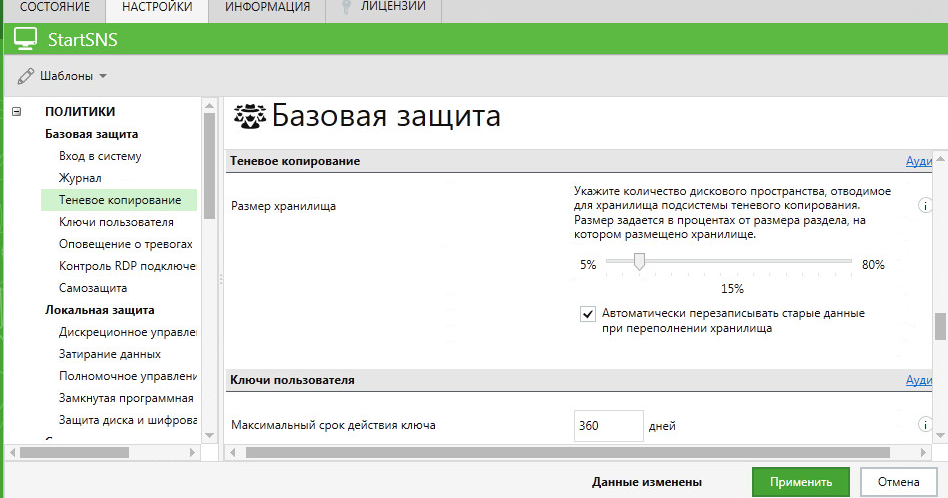Viewport: 948px width, 498px height.
Task: Select Вход в систему in tree
Action: (x=100, y=156)
